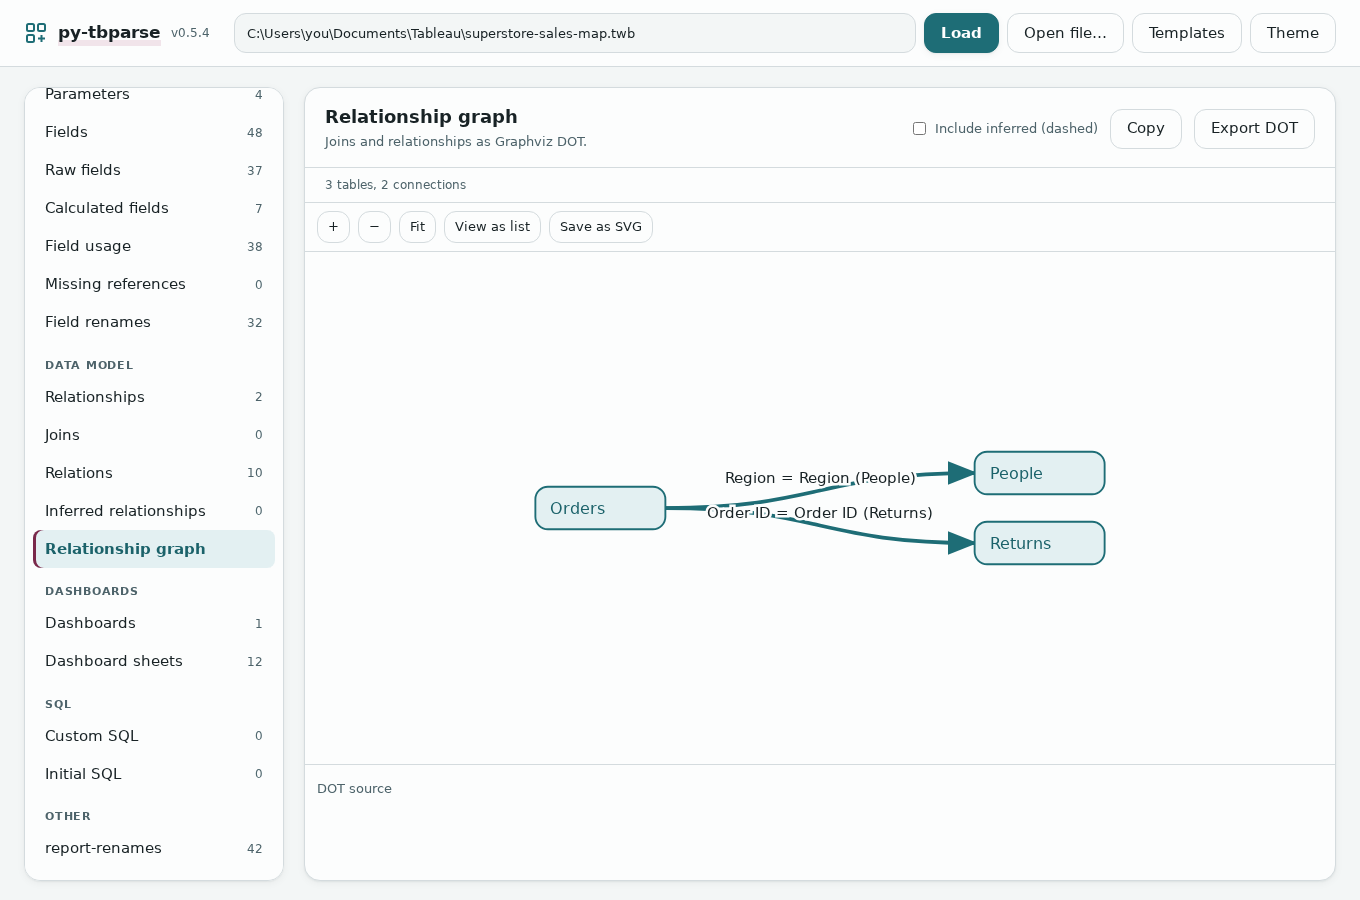Open Dashboards in sidebar
The height and width of the screenshot is (900, 1360).
click(154, 623)
